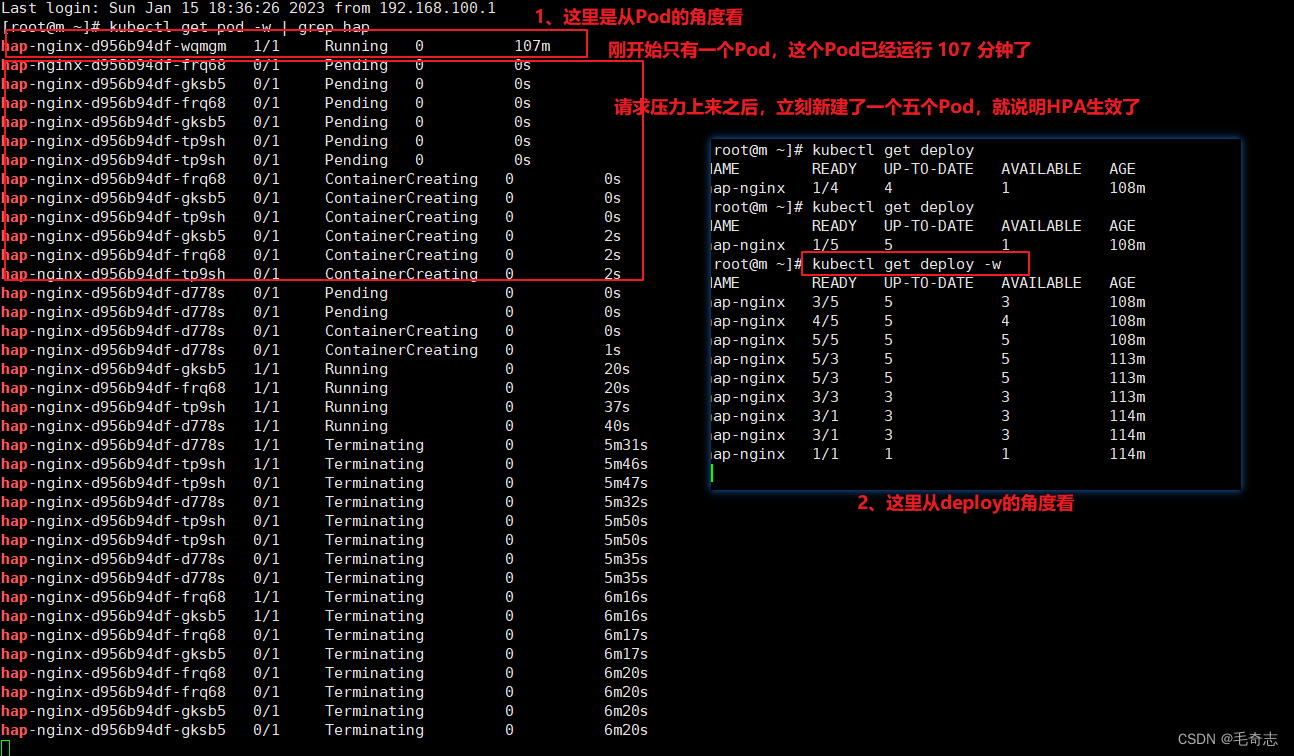Select the gksb5 Terminating row aged 6m16s

(x=324, y=616)
